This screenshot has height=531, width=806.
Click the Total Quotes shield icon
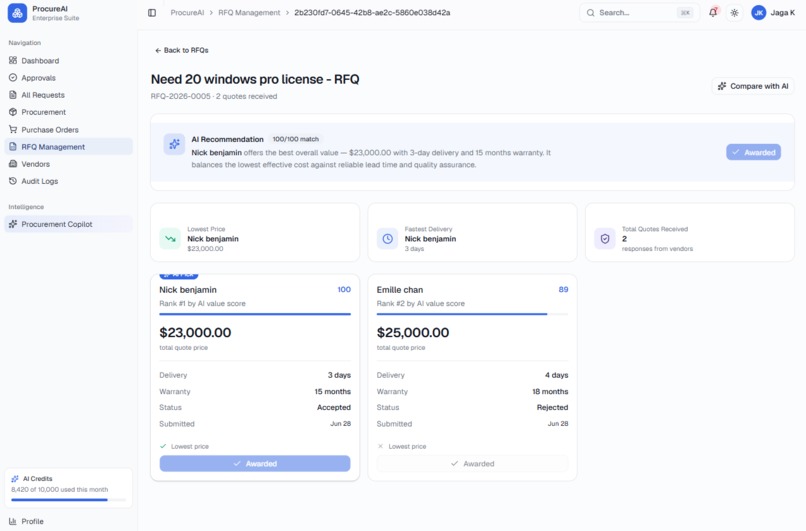[605, 239]
